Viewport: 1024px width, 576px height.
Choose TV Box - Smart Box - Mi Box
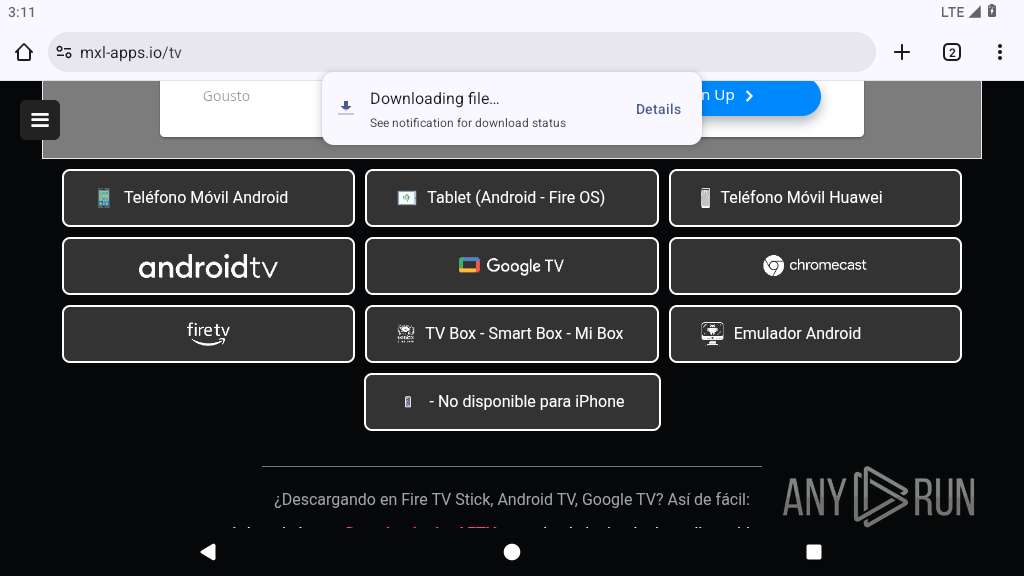[512, 334]
